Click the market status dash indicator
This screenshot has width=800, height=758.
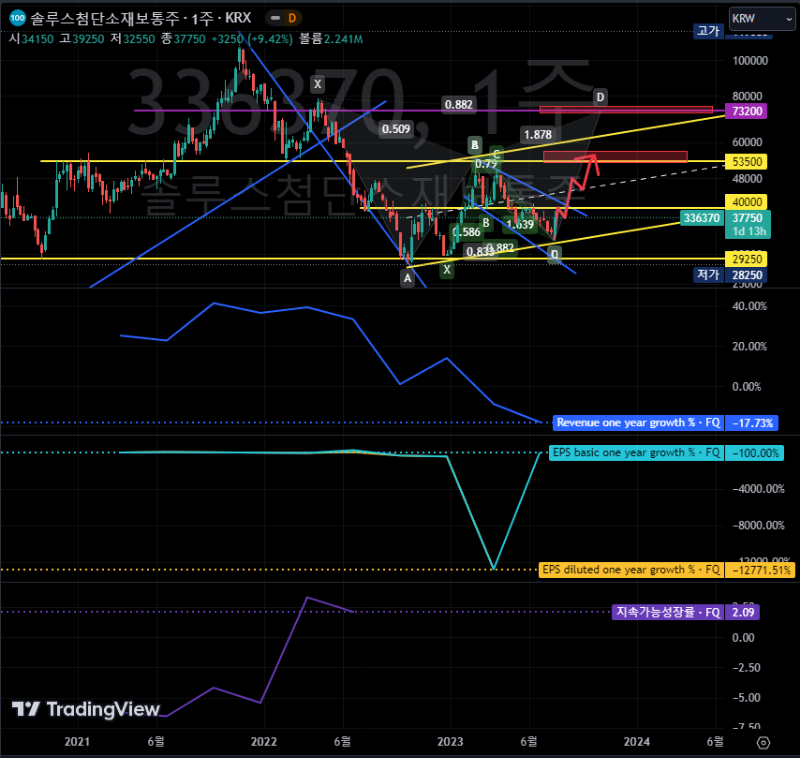click(x=275, y=18)
